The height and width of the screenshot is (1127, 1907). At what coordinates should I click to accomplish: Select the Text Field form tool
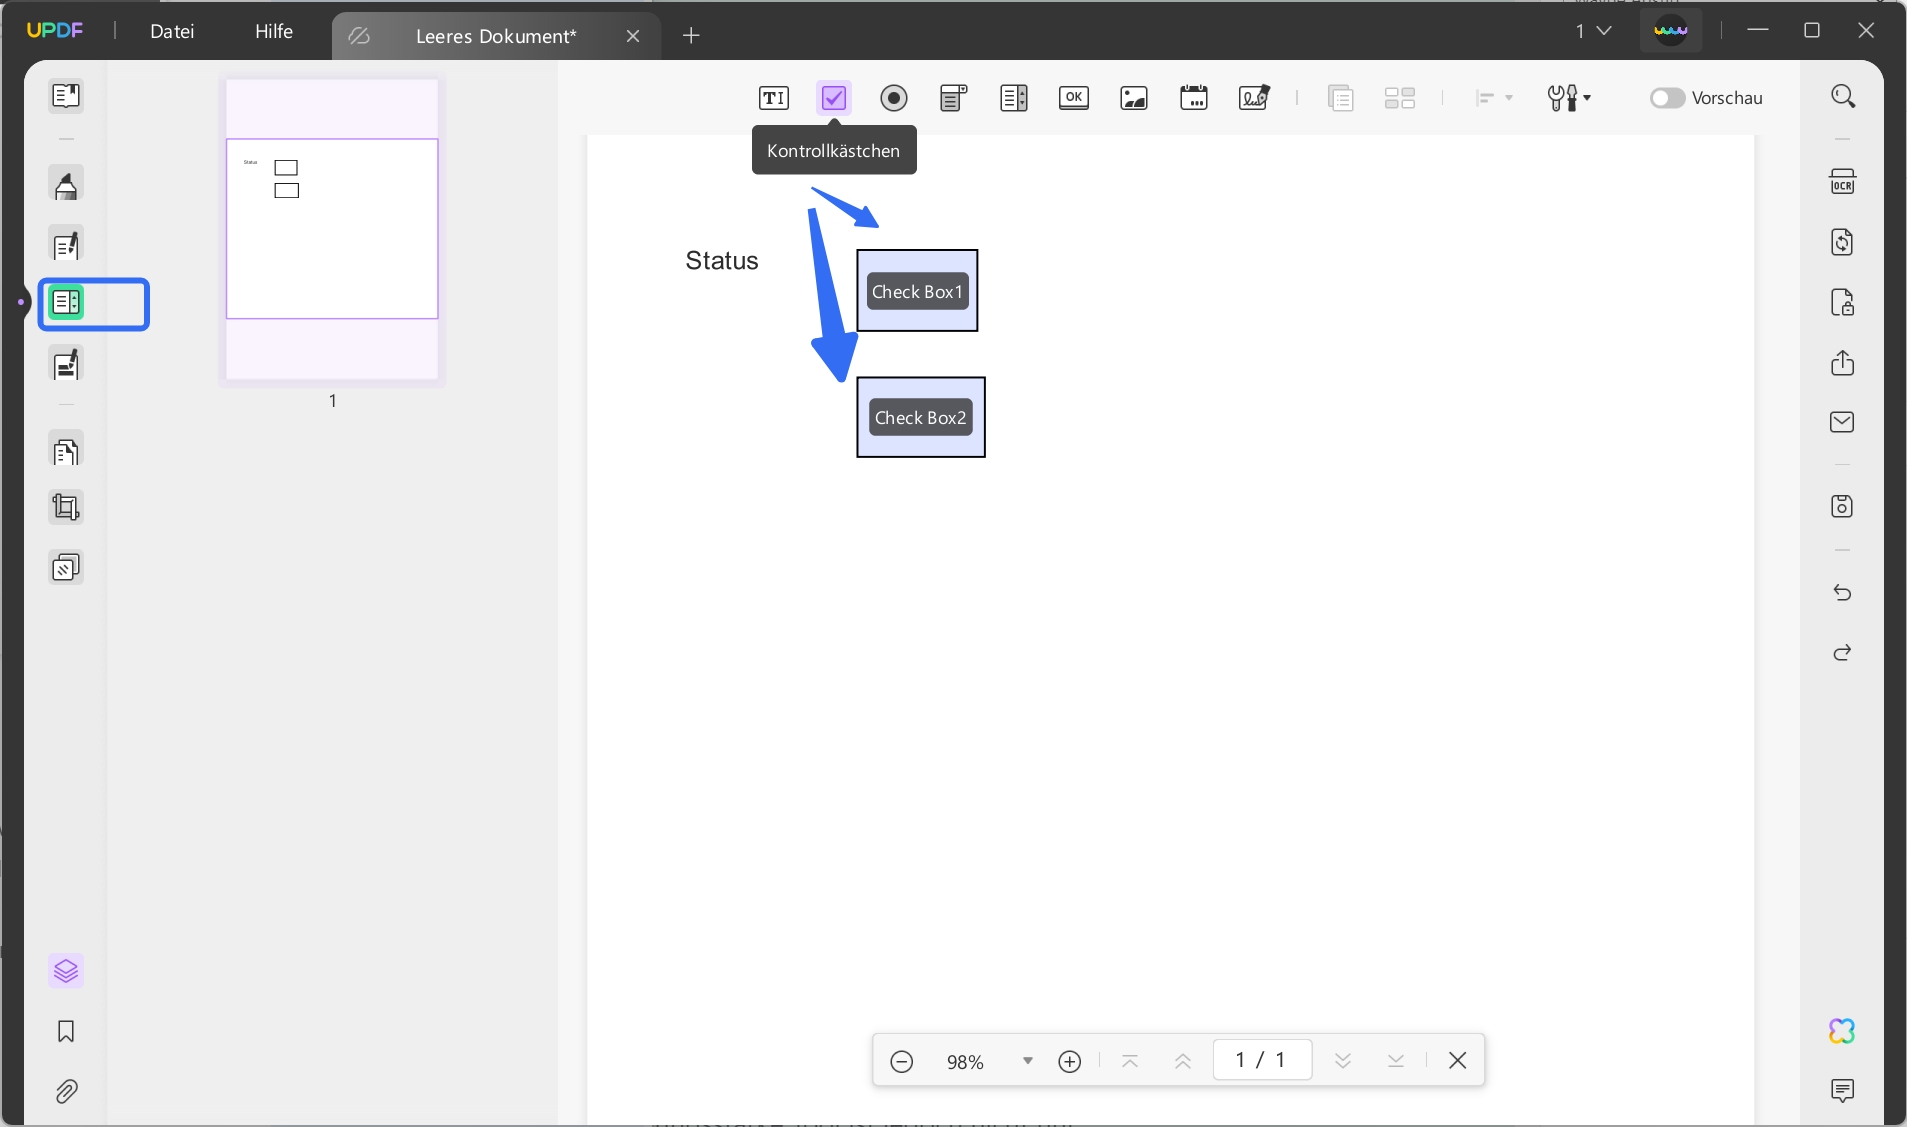[773, 98]
